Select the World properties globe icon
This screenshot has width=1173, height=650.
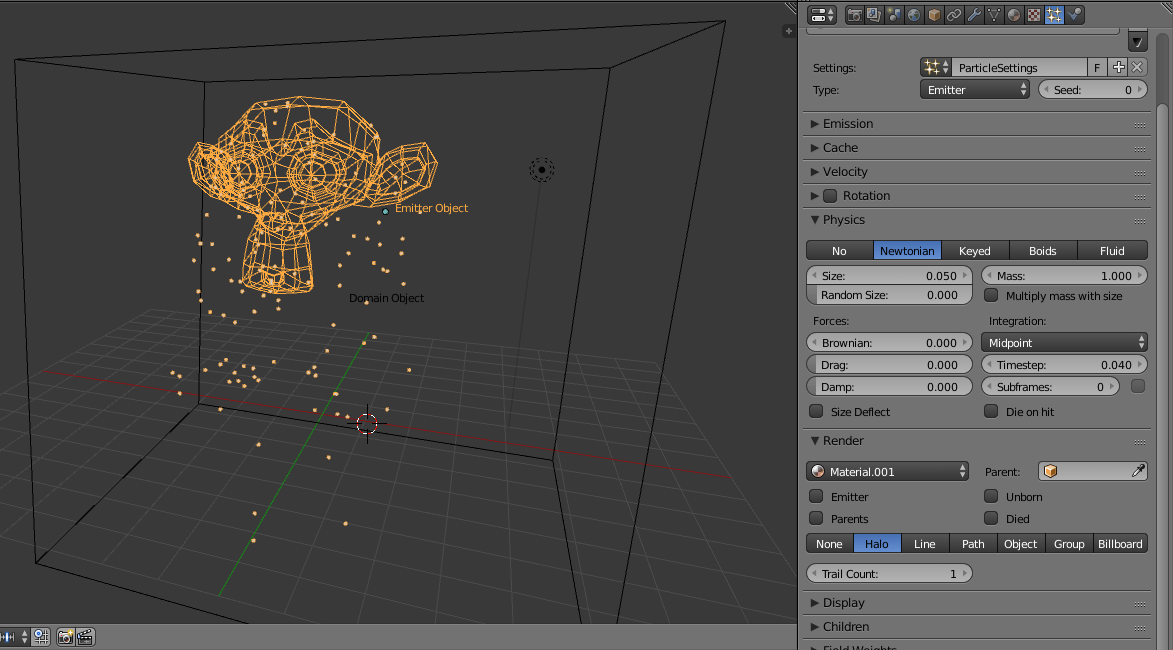913,14
